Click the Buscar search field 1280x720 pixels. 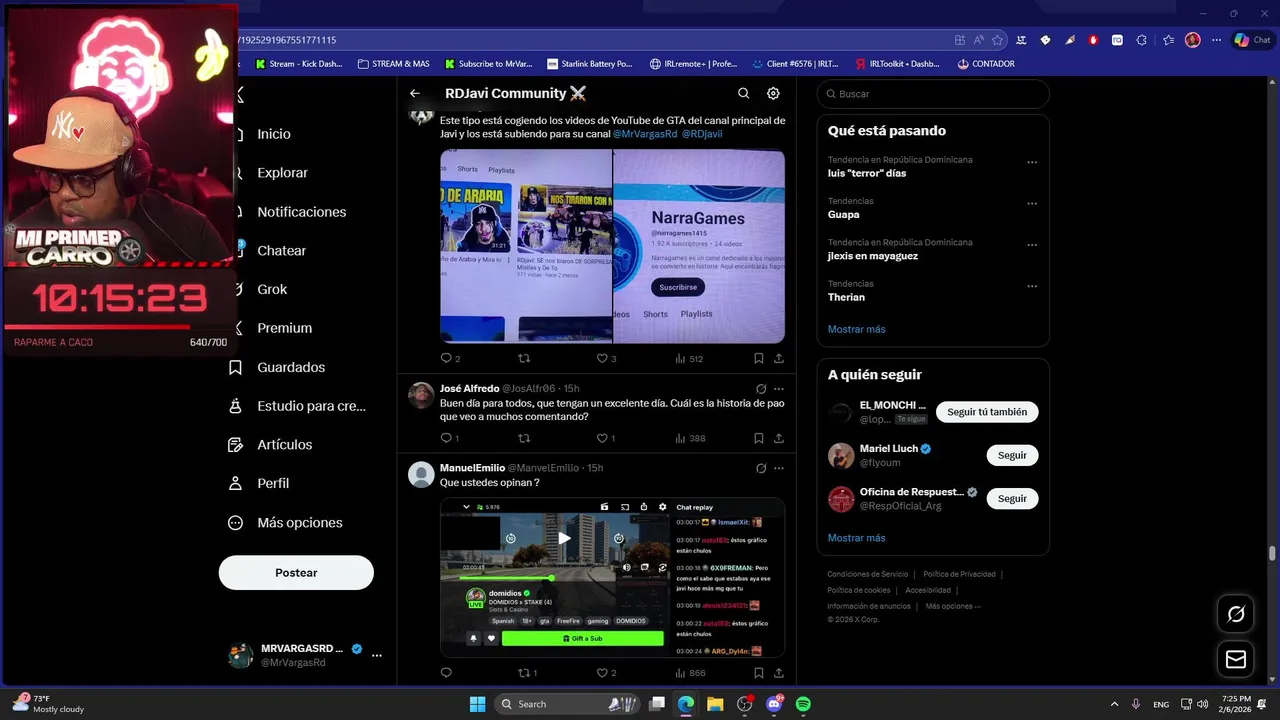933,94
